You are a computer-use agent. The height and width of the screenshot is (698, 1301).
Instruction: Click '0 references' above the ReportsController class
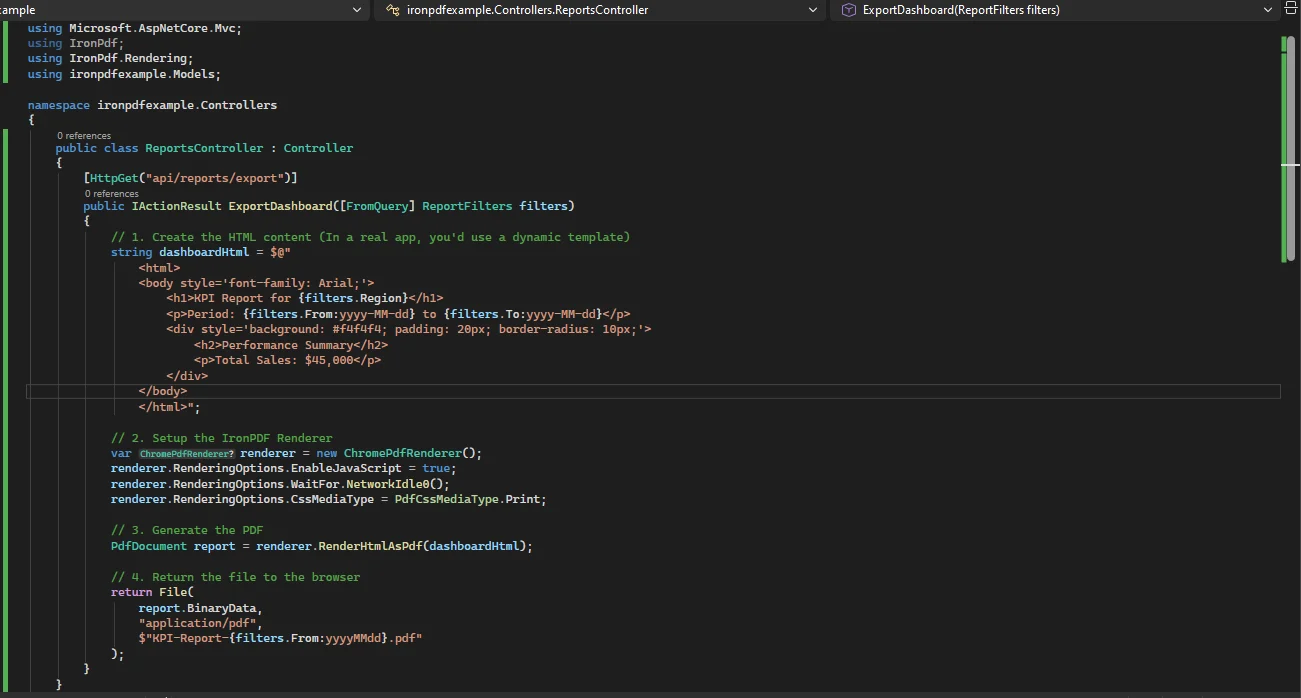(84, 135)
